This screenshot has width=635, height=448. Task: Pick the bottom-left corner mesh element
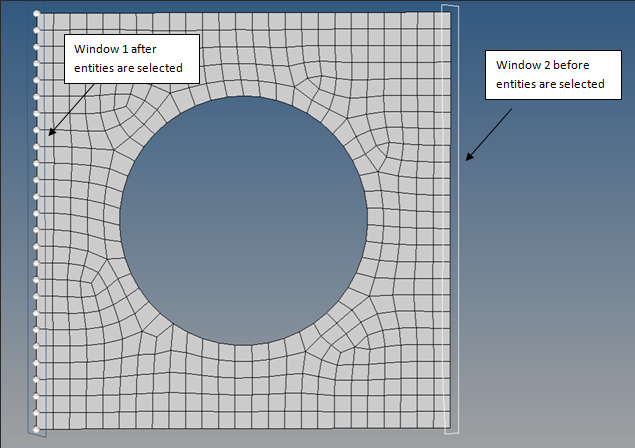pyautogui.click(x=43, y=425)
